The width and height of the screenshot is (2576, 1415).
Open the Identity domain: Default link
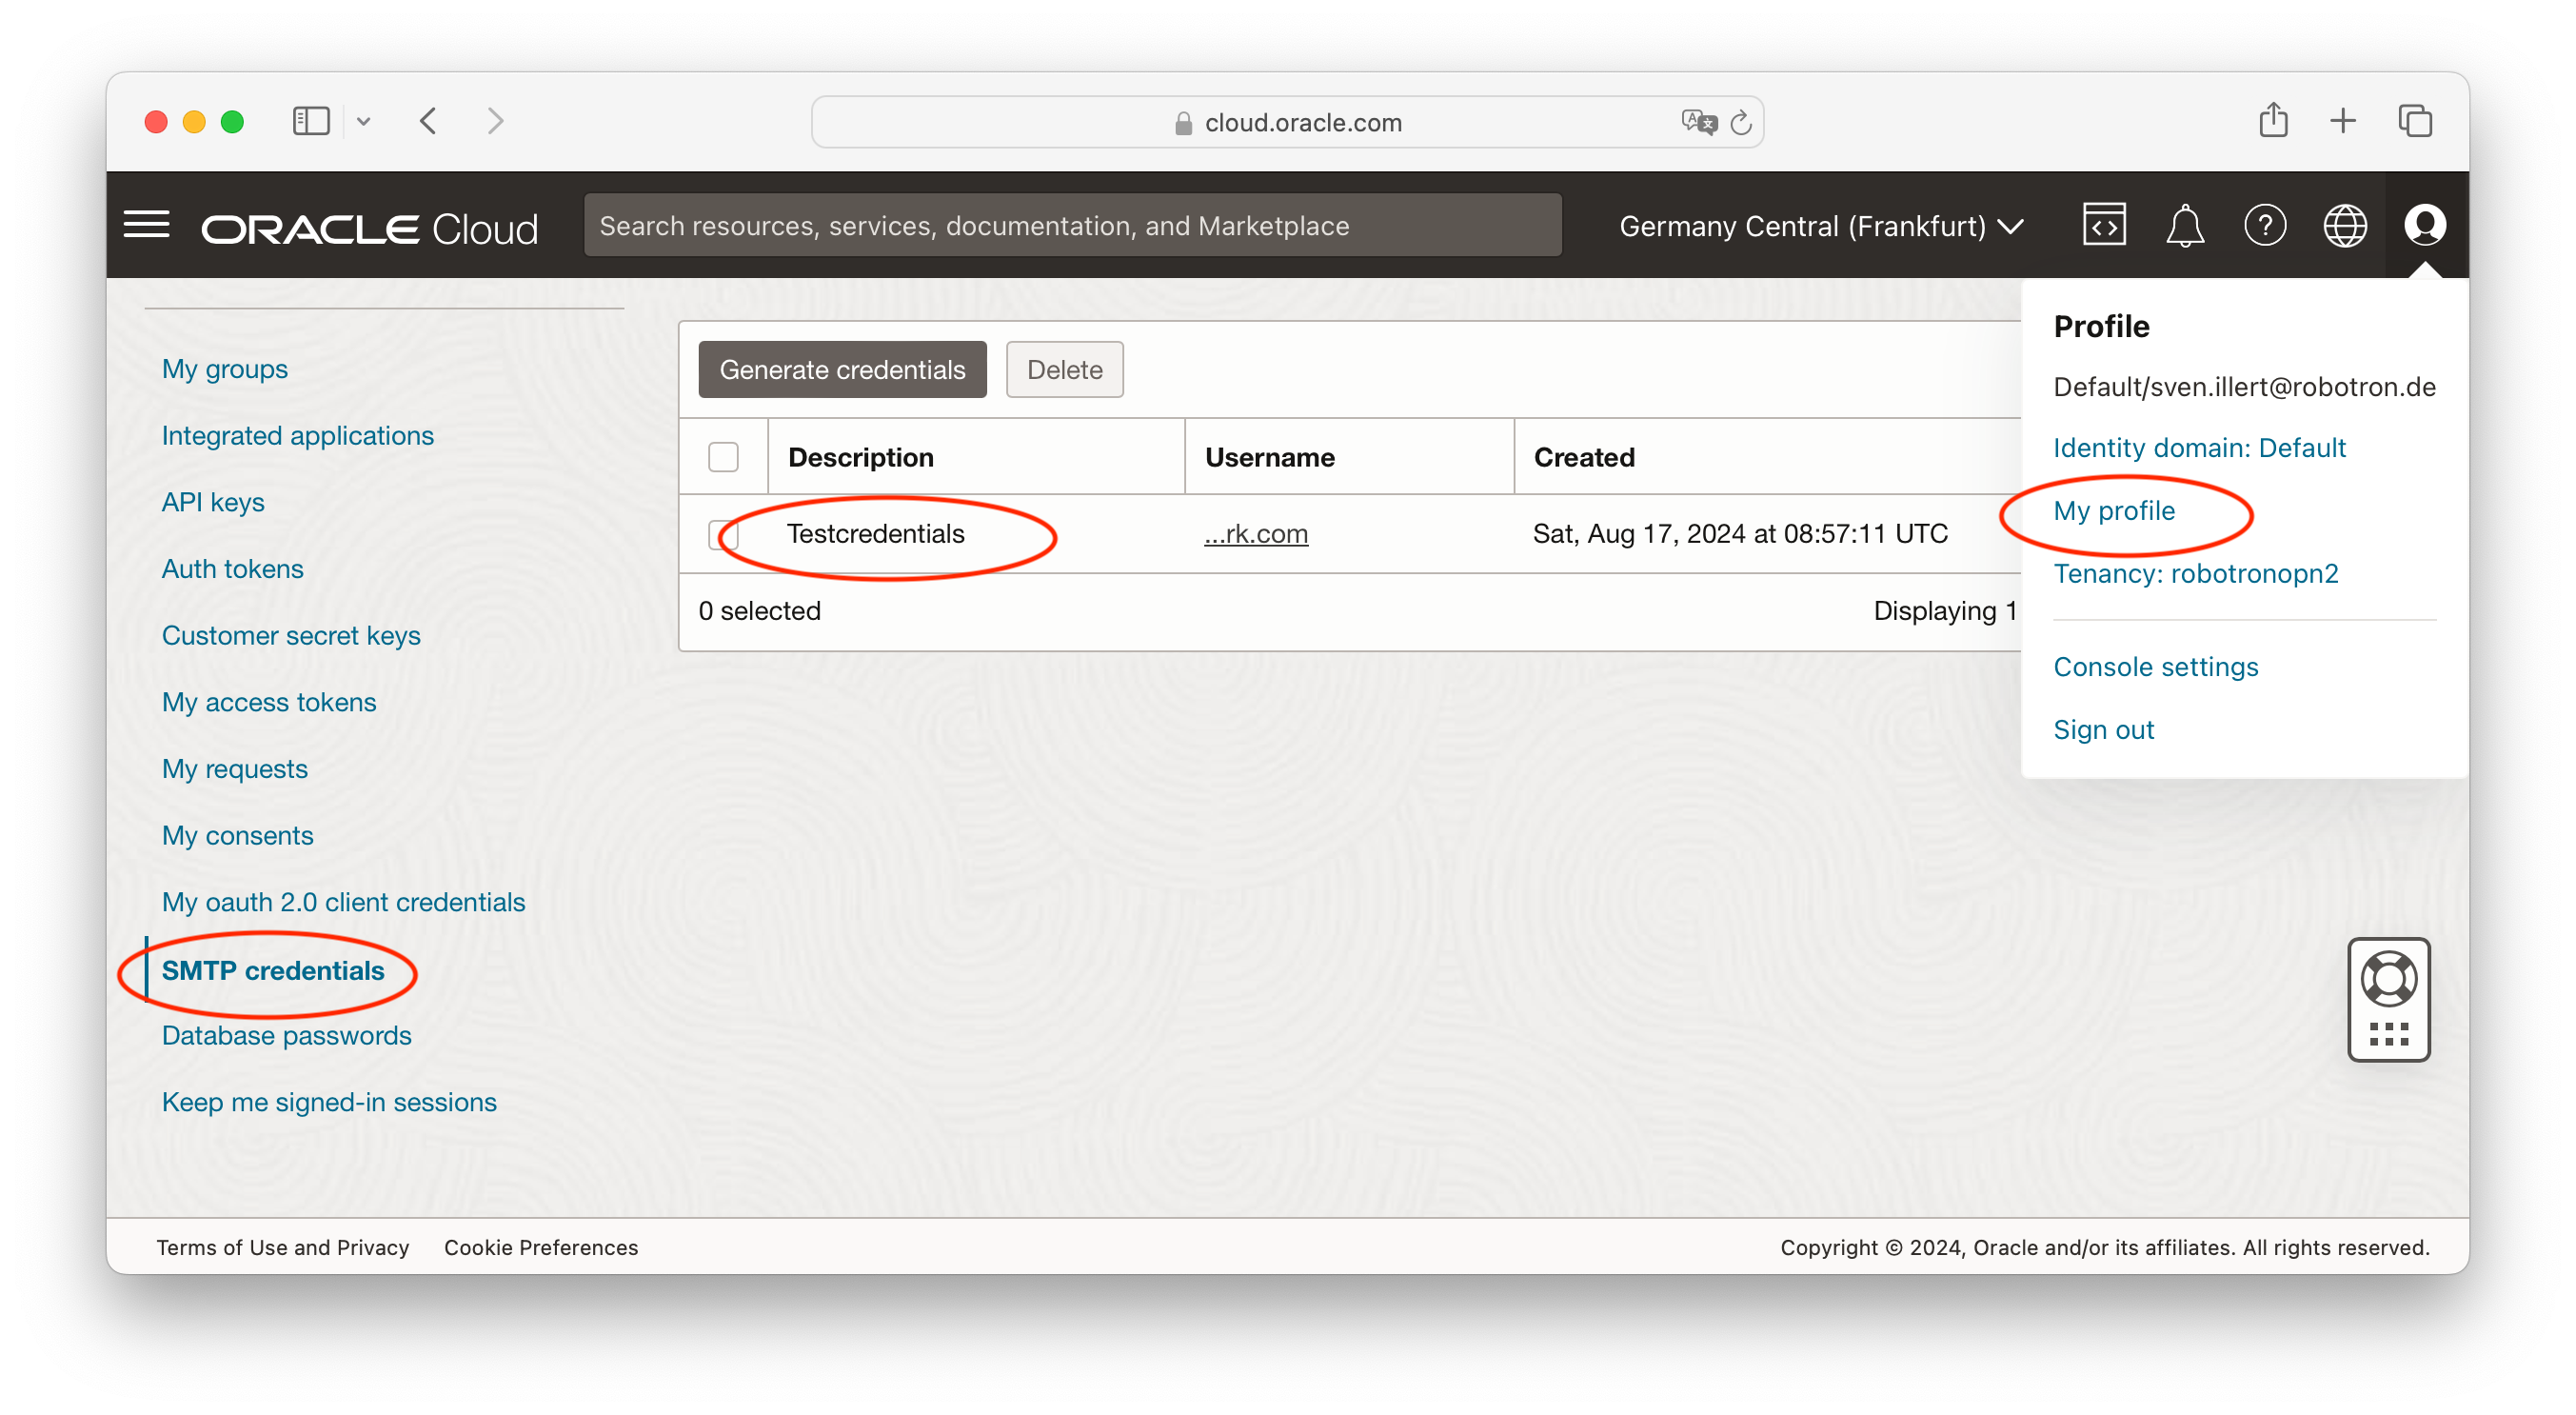coord(2199,448)
